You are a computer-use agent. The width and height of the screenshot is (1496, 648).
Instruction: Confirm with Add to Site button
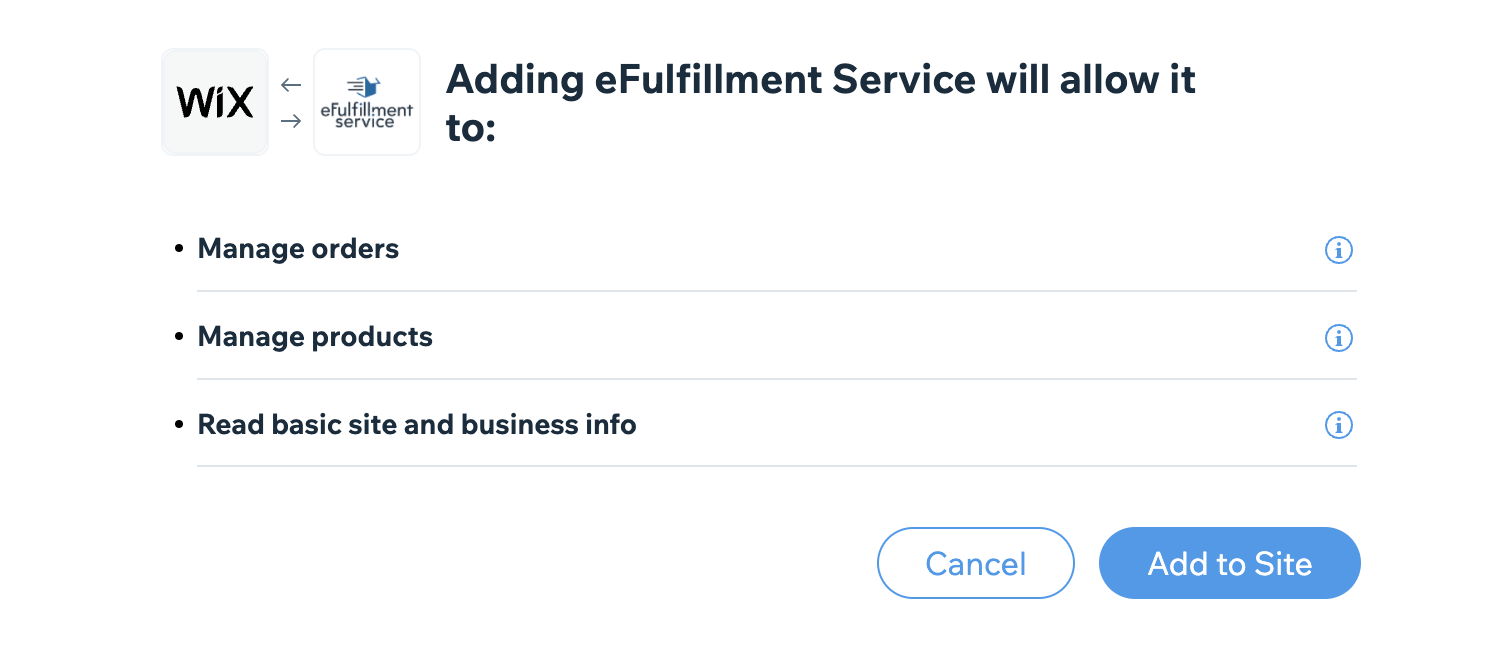[x=1230, y=563]
